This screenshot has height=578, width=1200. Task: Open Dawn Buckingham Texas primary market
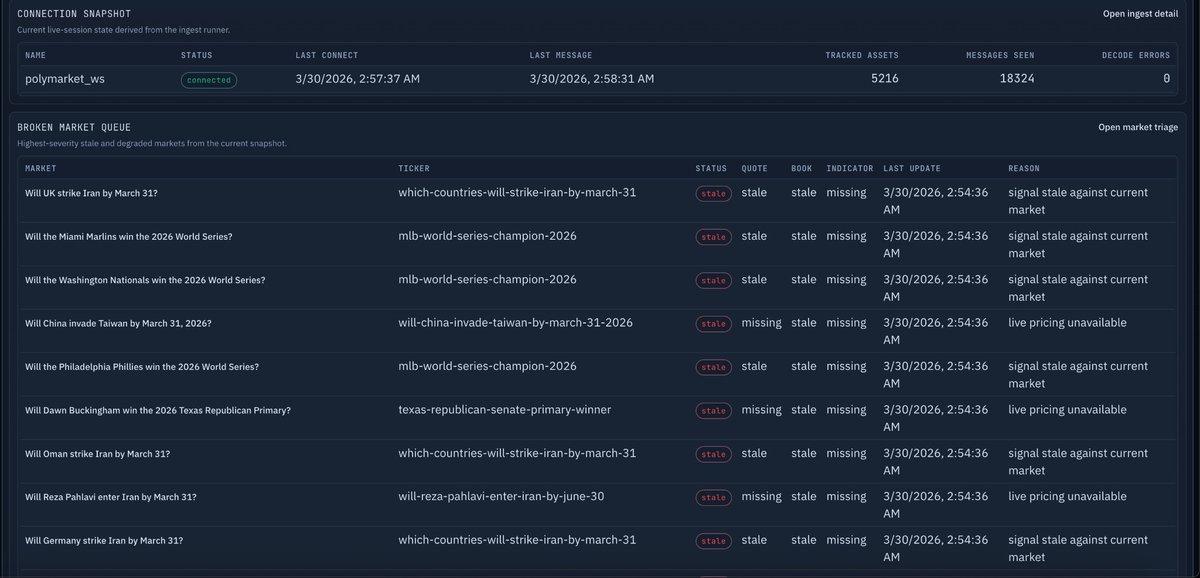[x=158, y=410]
